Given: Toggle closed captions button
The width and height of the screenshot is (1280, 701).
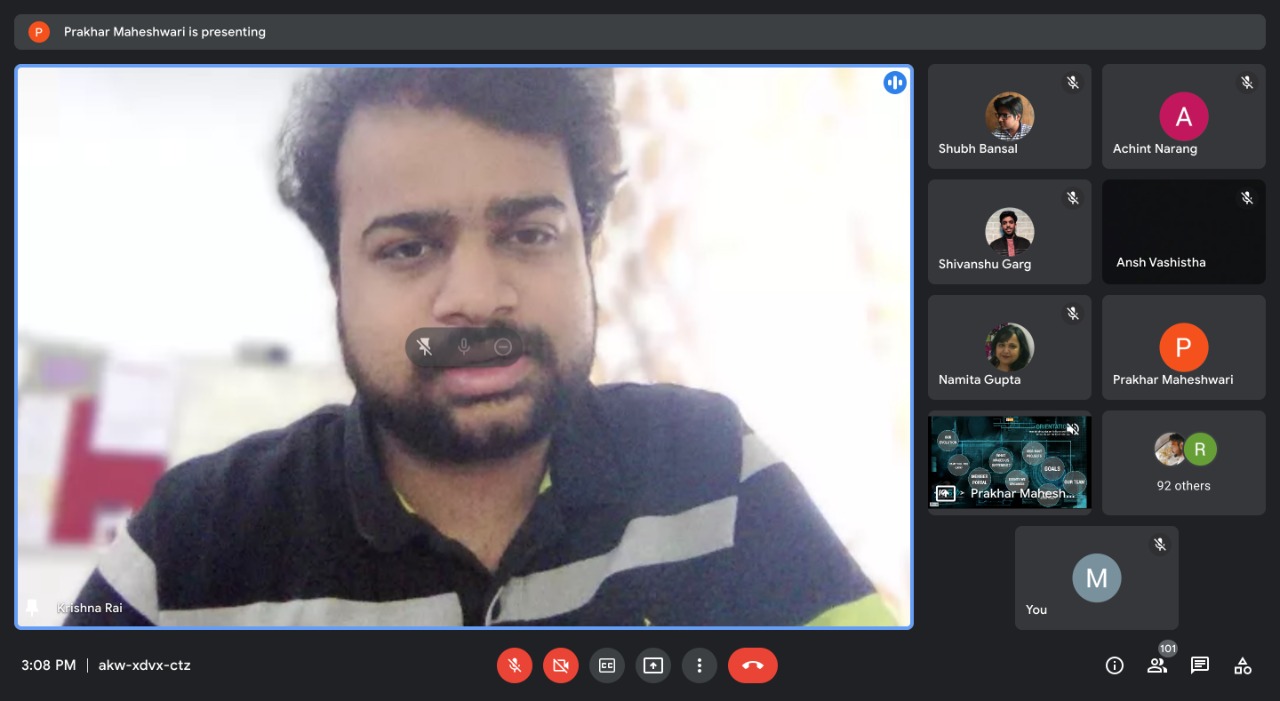Looking at the screenshot, I should pos(607,665).
